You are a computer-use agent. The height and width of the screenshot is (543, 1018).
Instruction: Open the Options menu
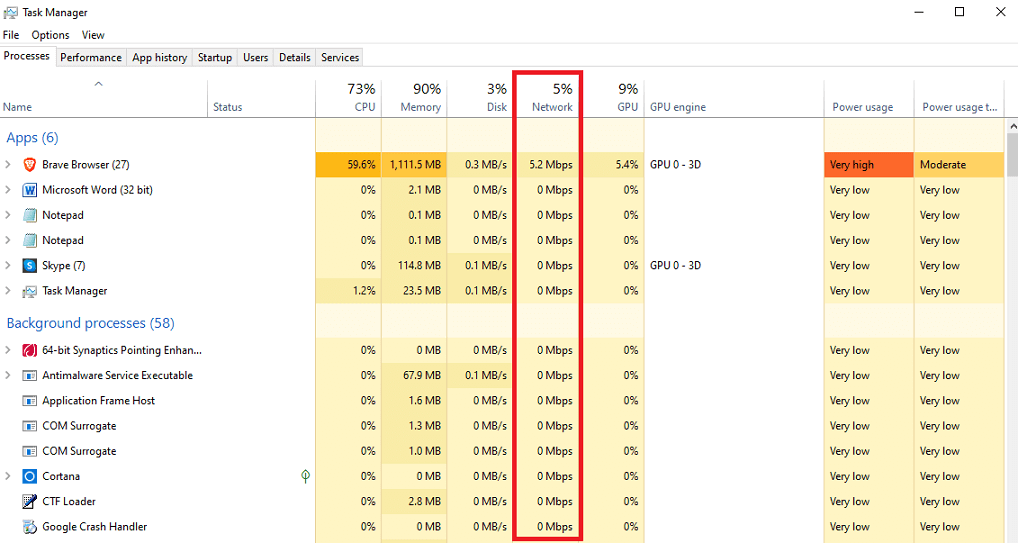[x=50, y=35]
